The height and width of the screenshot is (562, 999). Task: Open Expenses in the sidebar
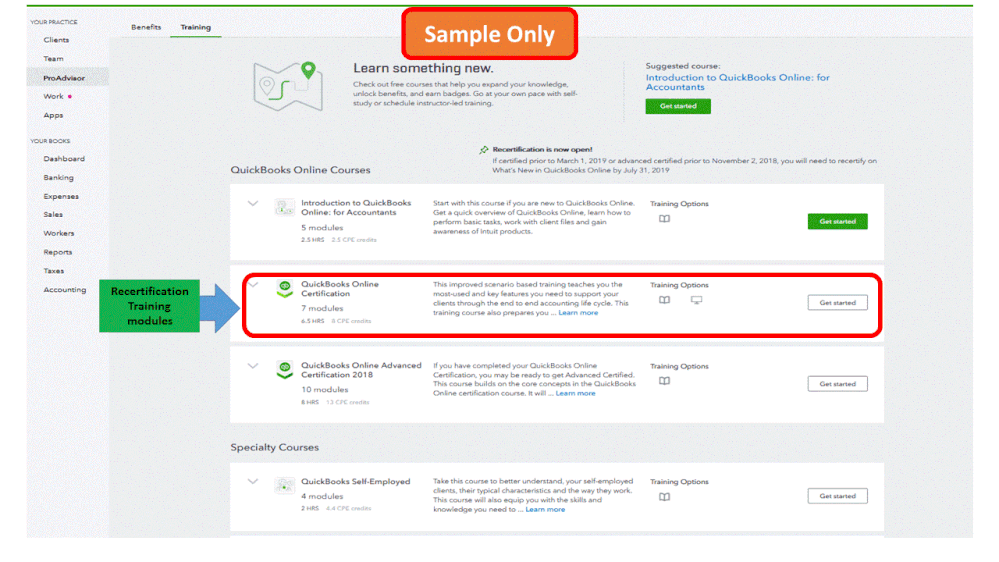61,196
